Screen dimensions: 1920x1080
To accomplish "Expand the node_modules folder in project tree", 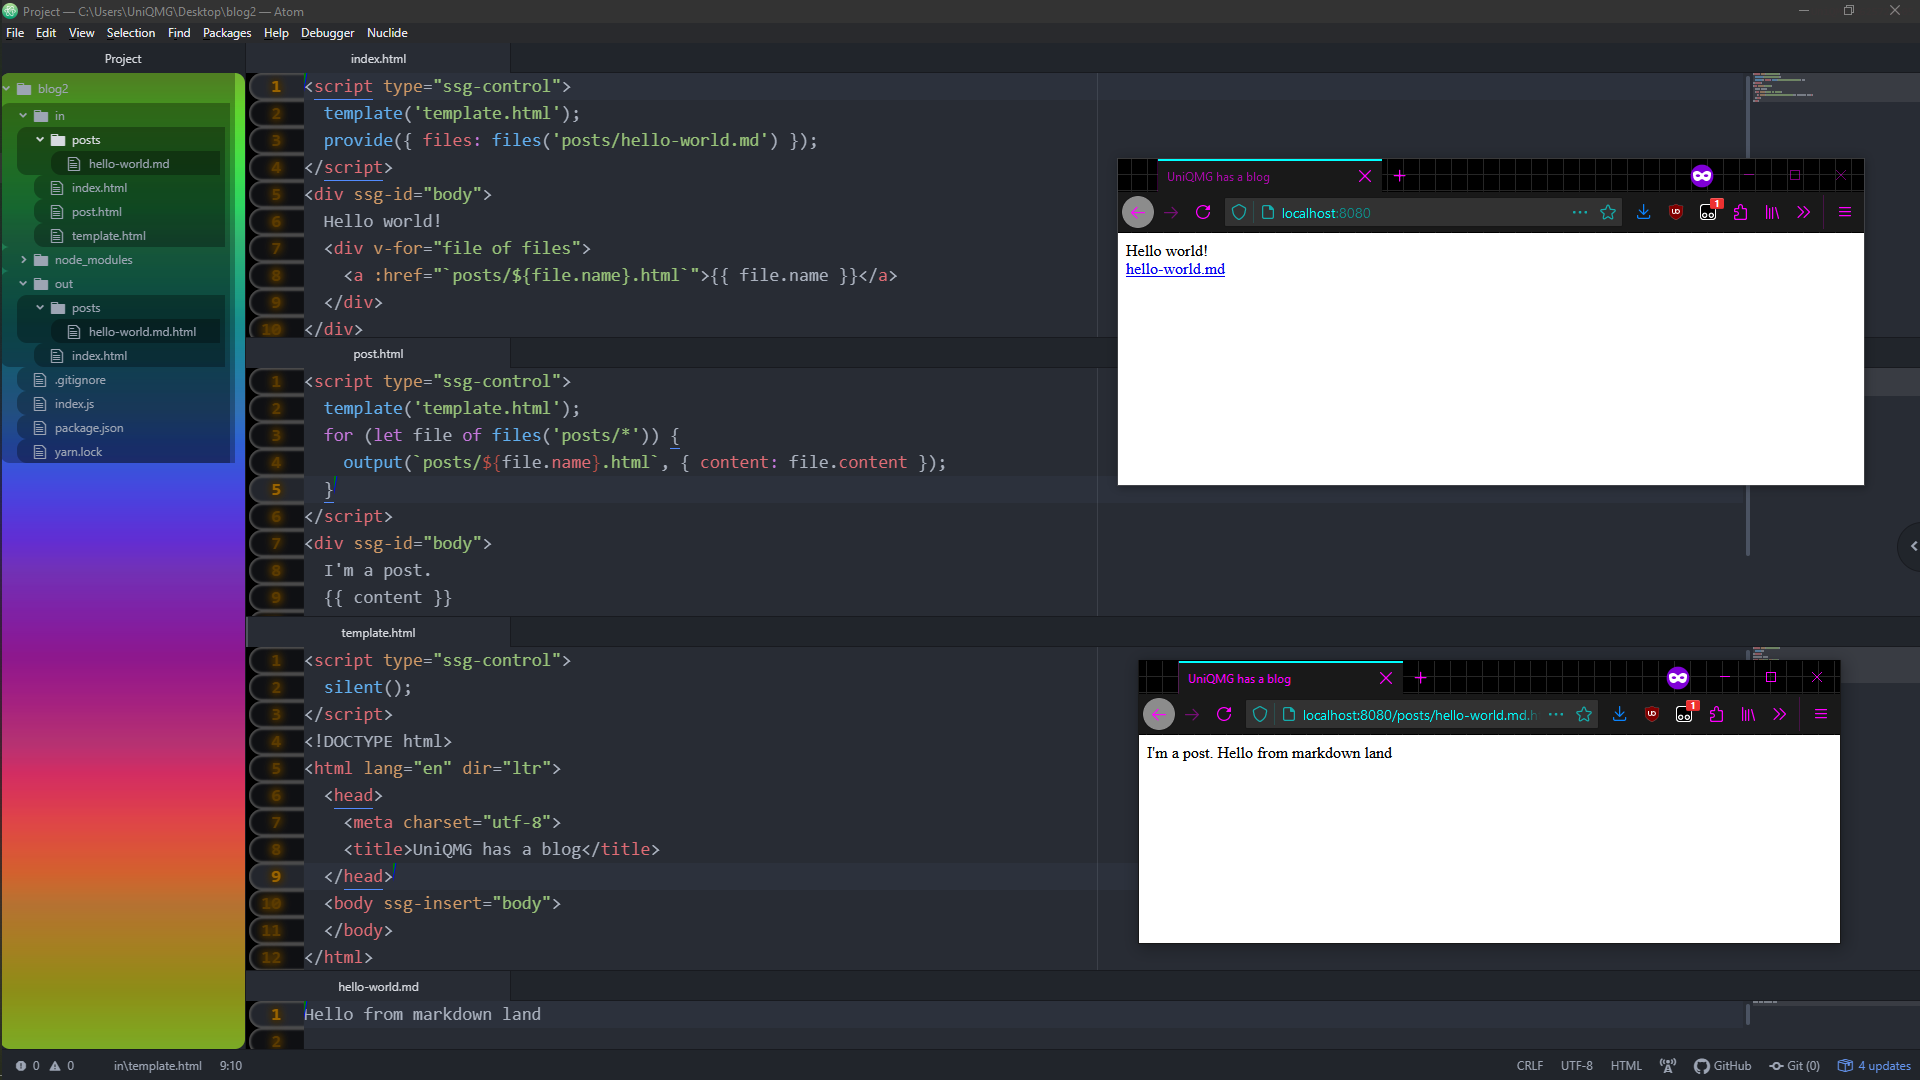I will 24,258.
